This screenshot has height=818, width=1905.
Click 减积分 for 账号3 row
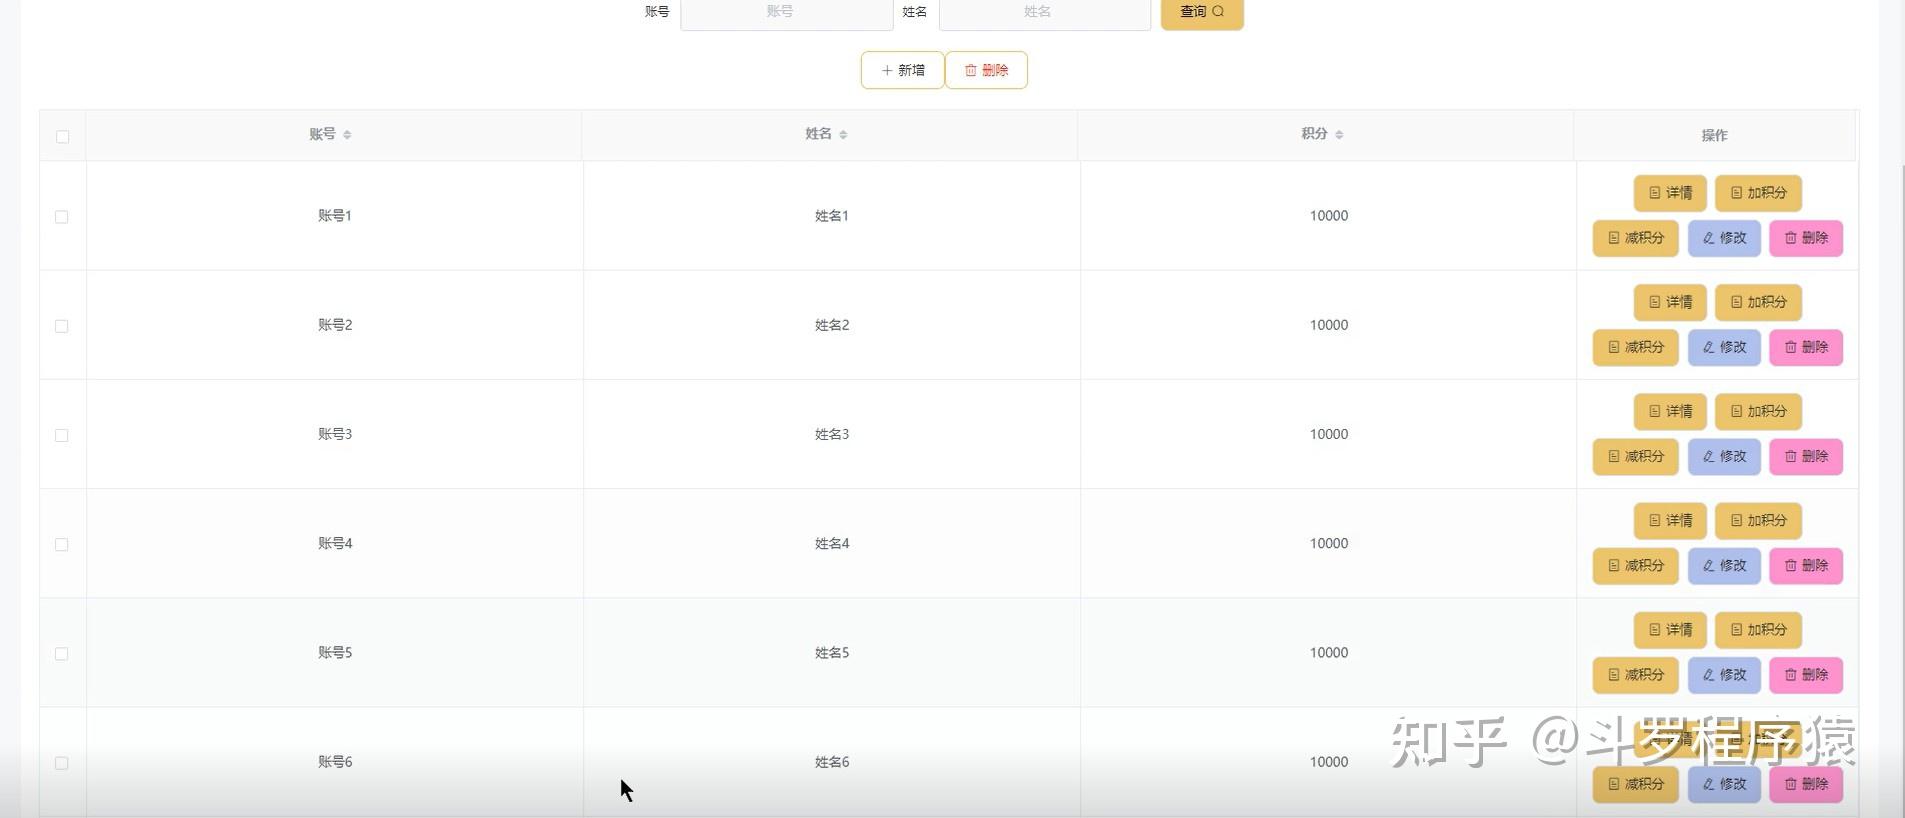1635,456
